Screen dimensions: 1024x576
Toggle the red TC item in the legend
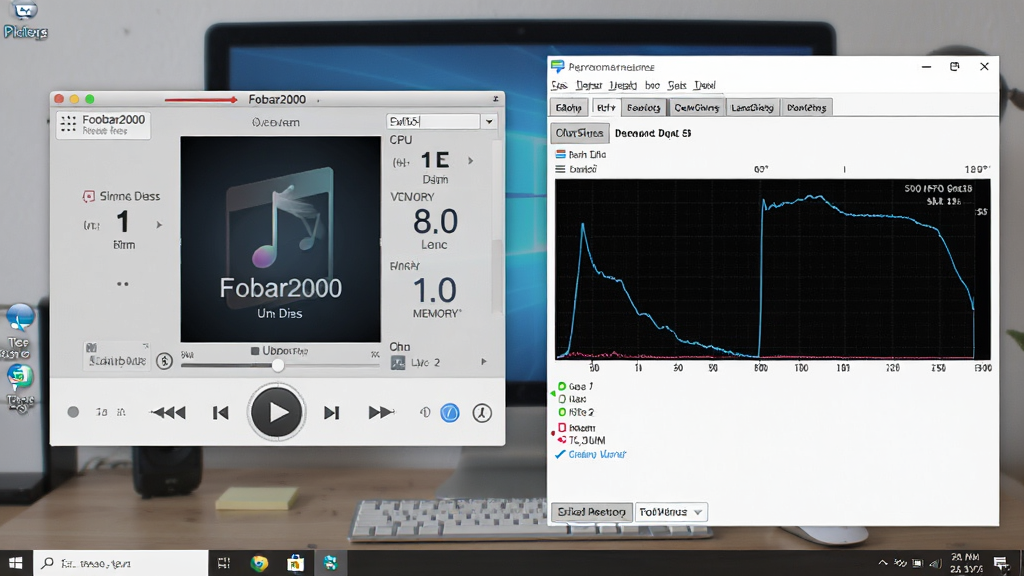click(x=562, y=440)
